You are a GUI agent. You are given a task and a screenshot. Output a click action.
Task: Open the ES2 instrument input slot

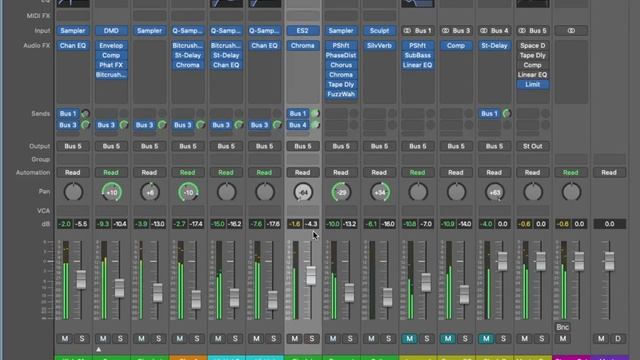(302, 31)
